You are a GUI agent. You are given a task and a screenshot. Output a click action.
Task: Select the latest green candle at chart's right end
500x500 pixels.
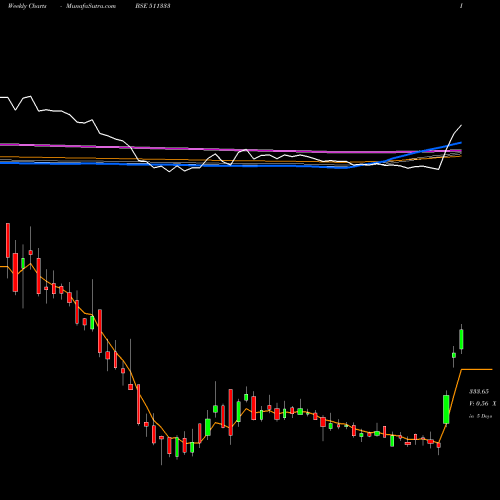pos(461,339)
